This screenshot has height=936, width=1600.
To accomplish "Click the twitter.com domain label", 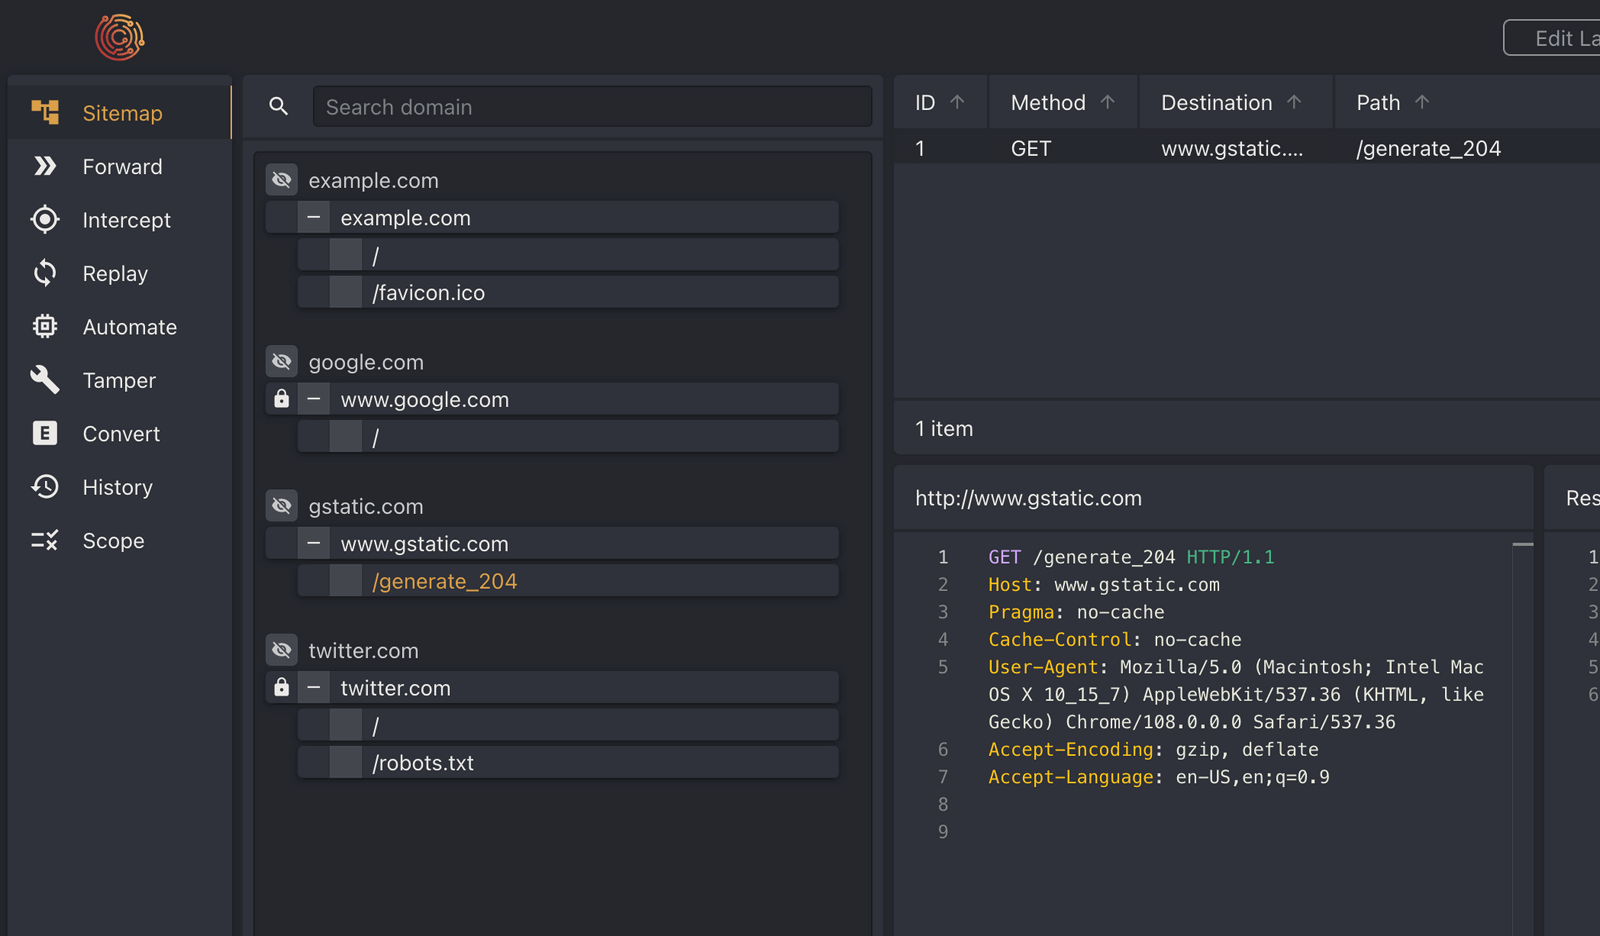I will (363, 650).
